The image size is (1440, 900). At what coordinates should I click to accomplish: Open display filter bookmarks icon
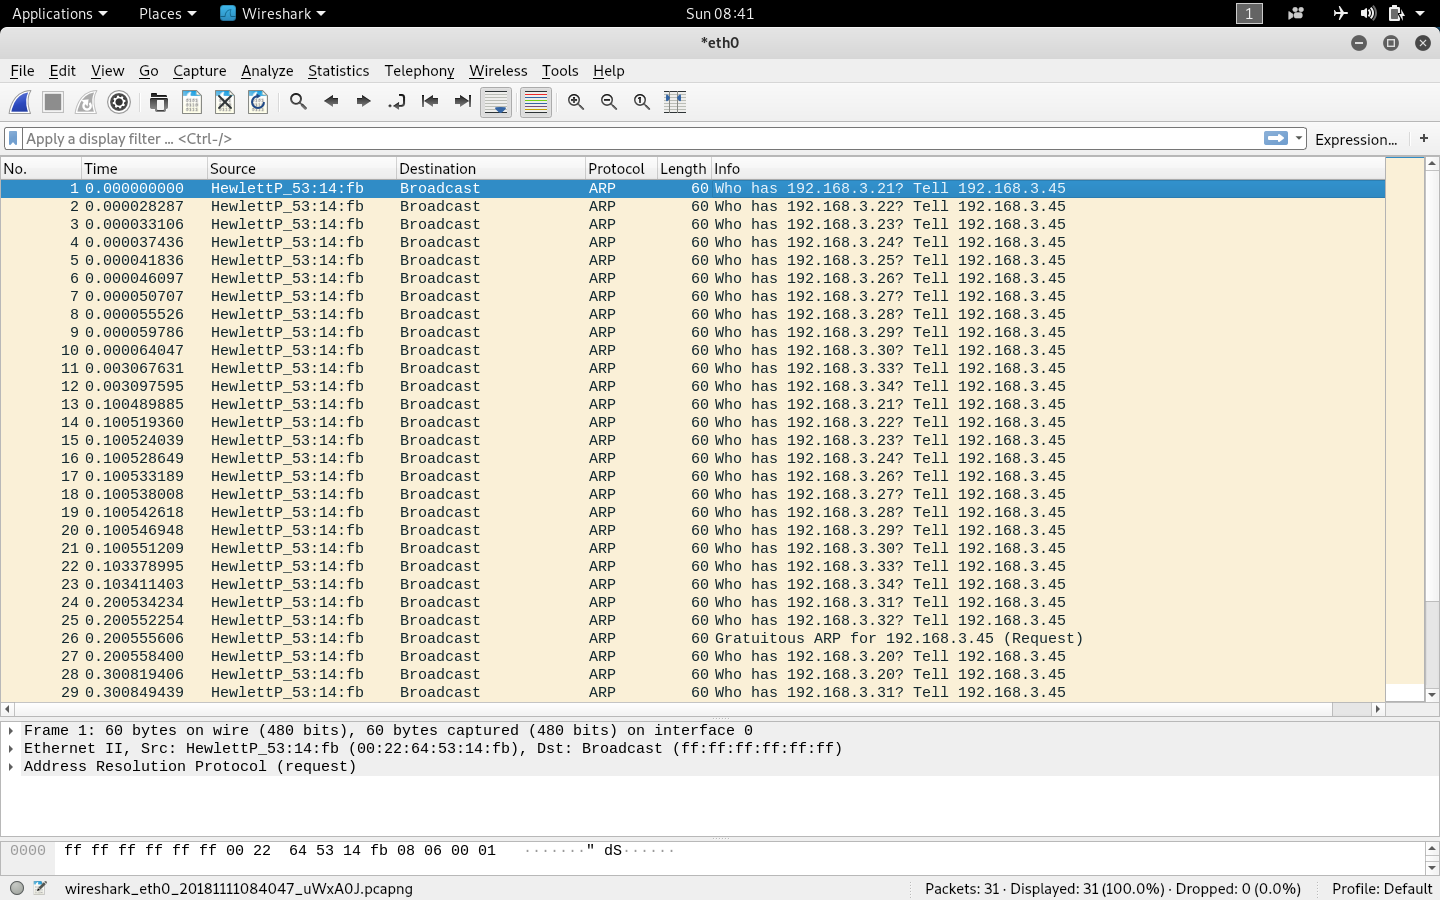coord(13,139)
